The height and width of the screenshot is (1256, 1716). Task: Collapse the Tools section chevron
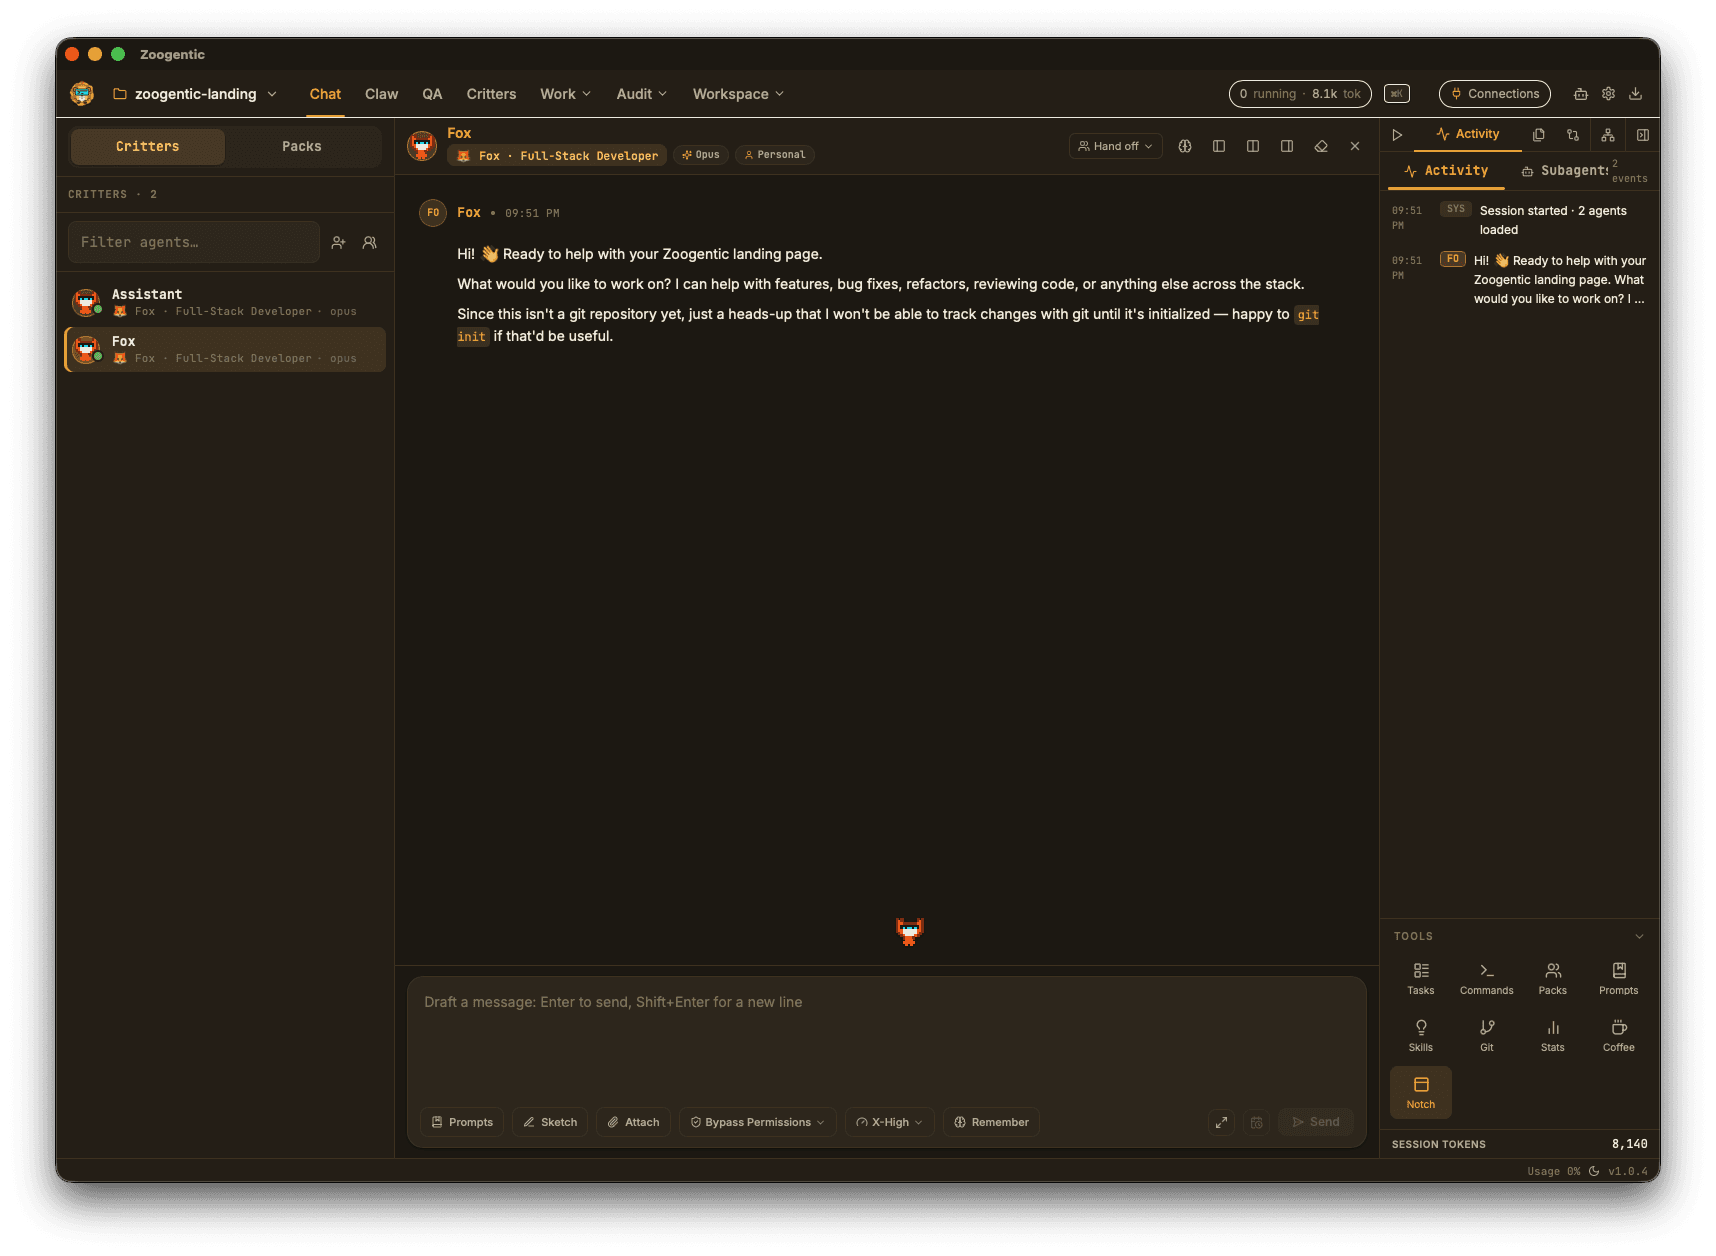pos(1639,937)
